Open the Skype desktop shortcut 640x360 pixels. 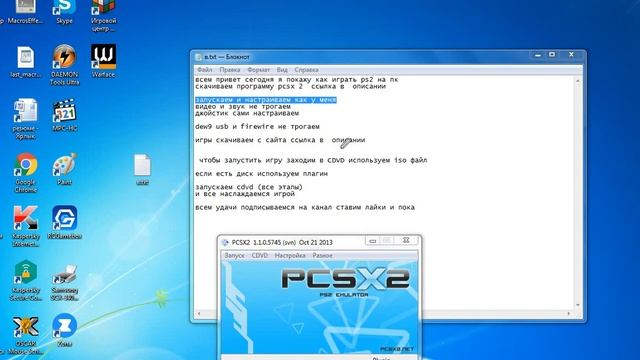(64, 10)
